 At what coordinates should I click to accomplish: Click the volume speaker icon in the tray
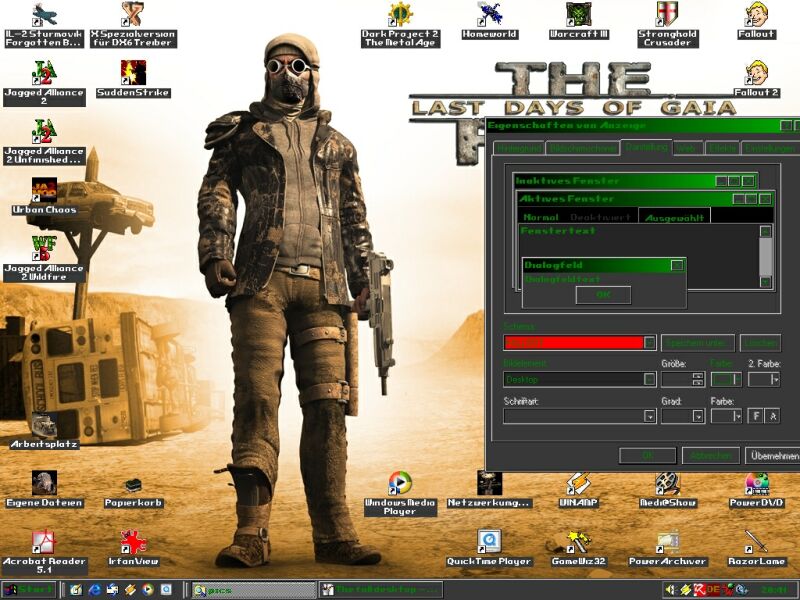tap(671, 590)
